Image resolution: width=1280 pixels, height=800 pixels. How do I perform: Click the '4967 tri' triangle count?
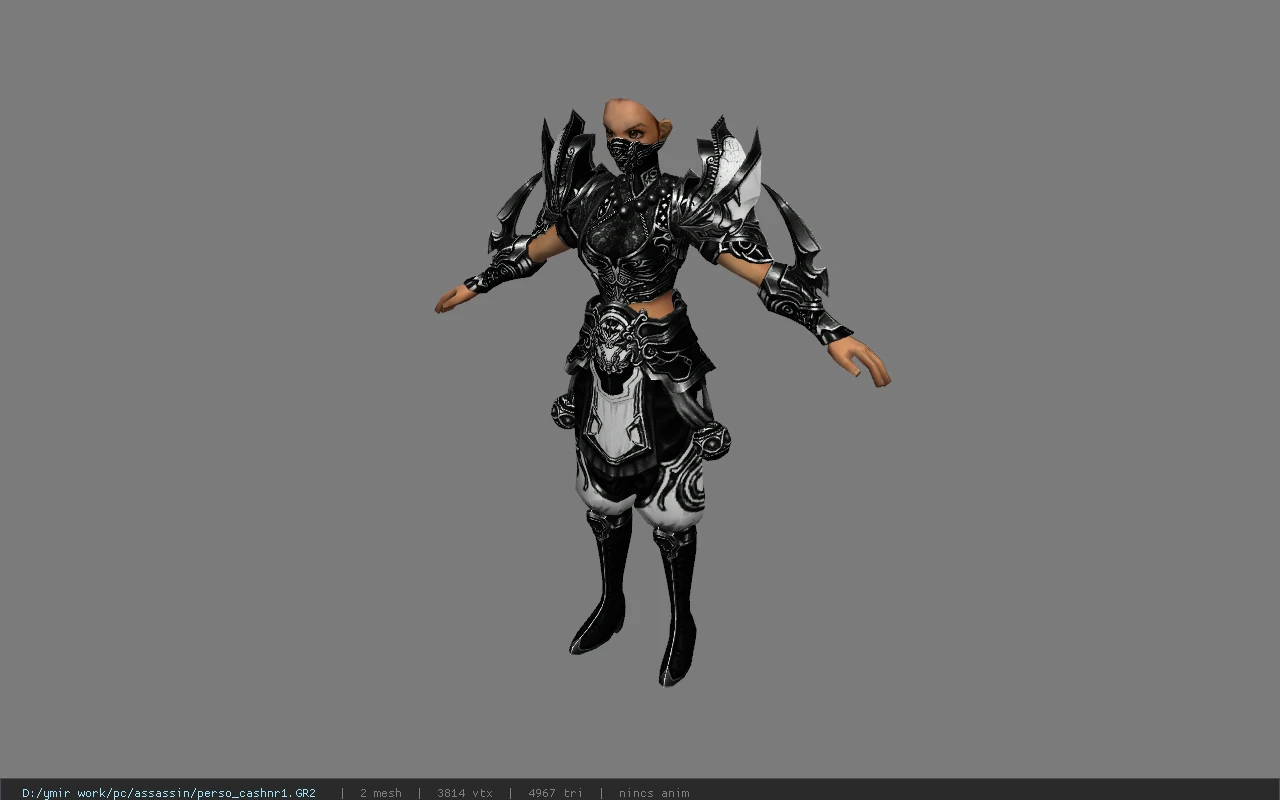tap(555, 793)
